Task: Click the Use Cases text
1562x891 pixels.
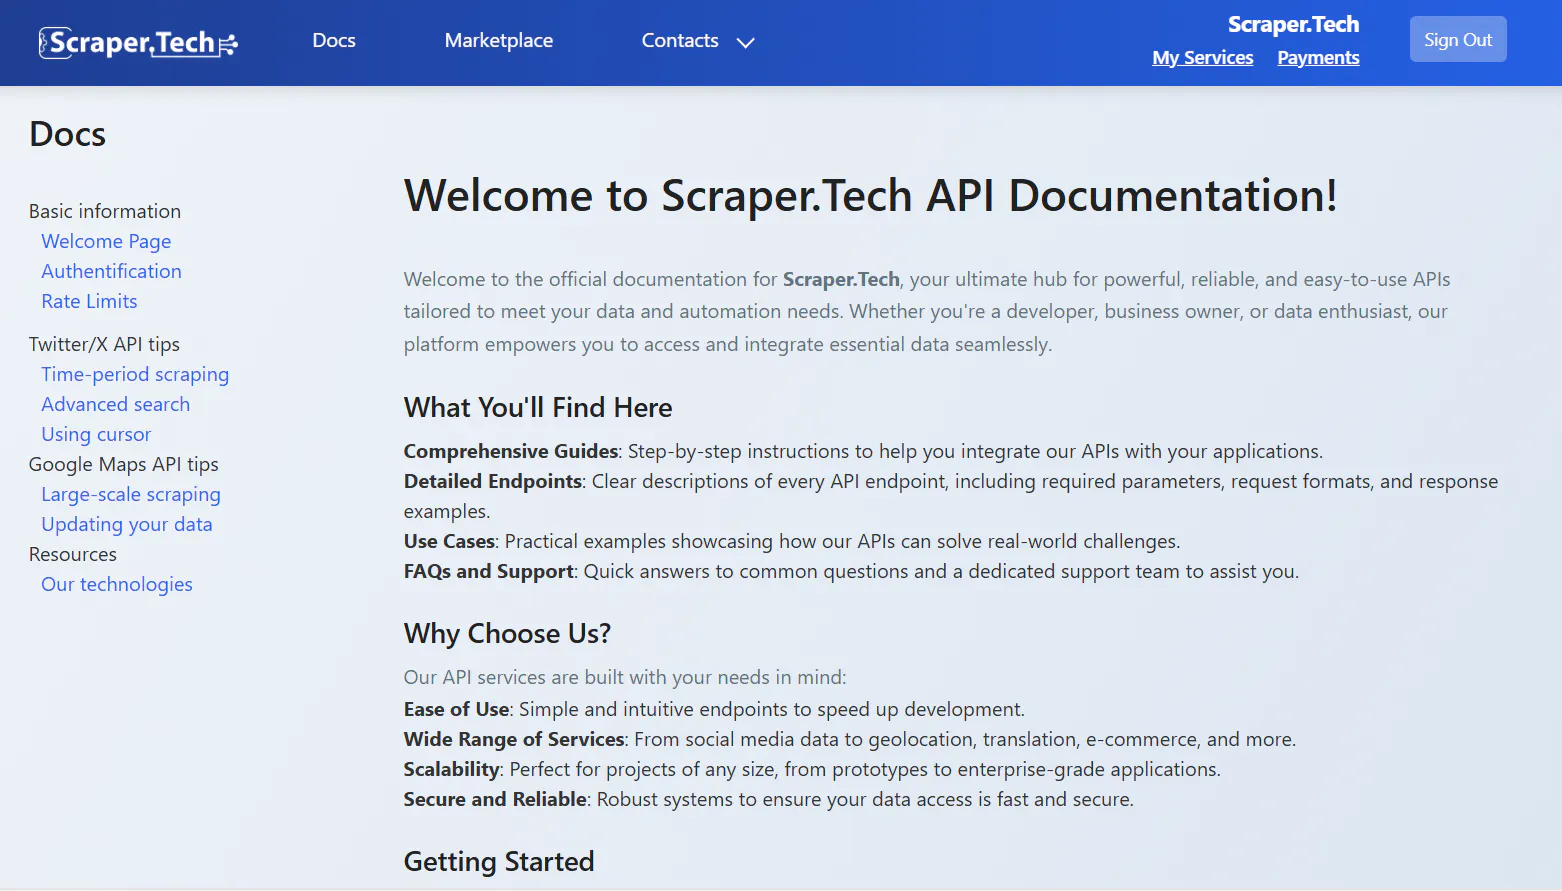Action: 449,541
